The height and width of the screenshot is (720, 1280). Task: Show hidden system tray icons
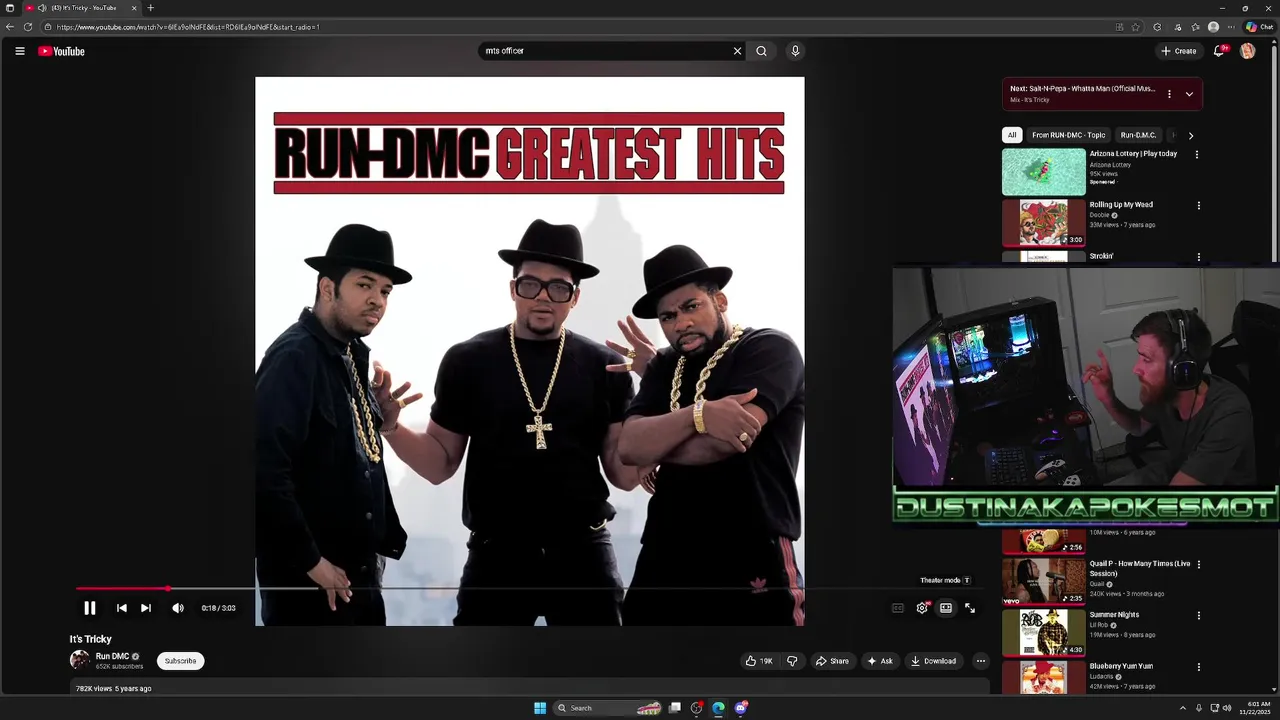pos(1183,708)
